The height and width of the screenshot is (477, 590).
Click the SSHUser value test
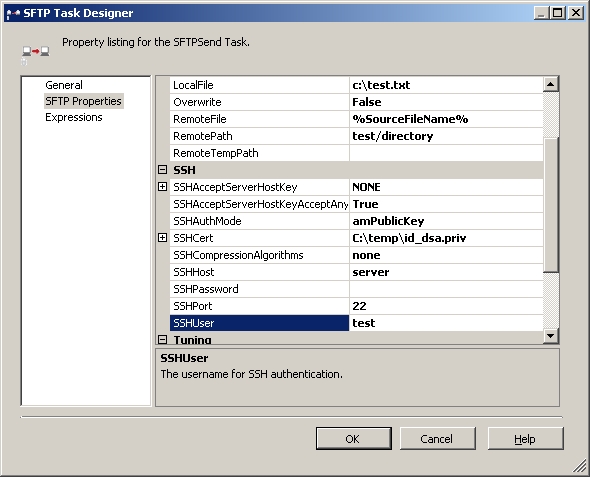pos(446,323)
